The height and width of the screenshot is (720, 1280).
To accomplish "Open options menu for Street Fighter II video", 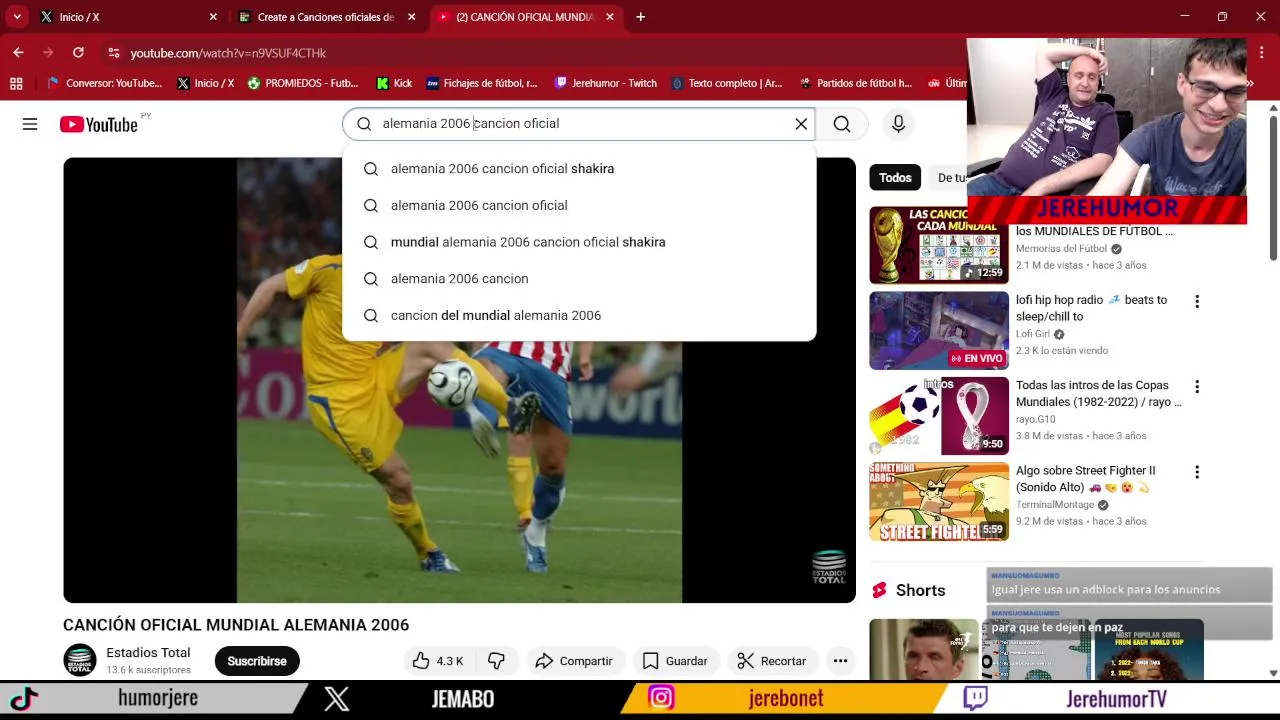I will 1196,472.
